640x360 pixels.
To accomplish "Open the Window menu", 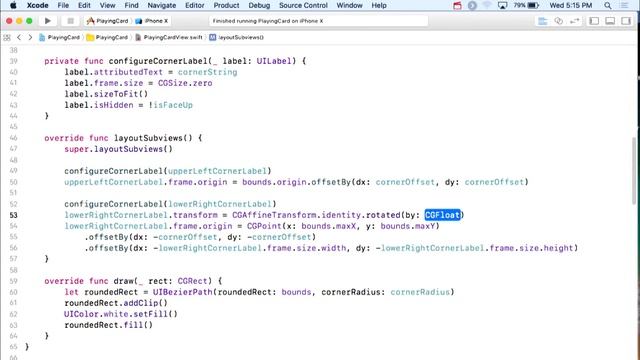I will point(349,5).
